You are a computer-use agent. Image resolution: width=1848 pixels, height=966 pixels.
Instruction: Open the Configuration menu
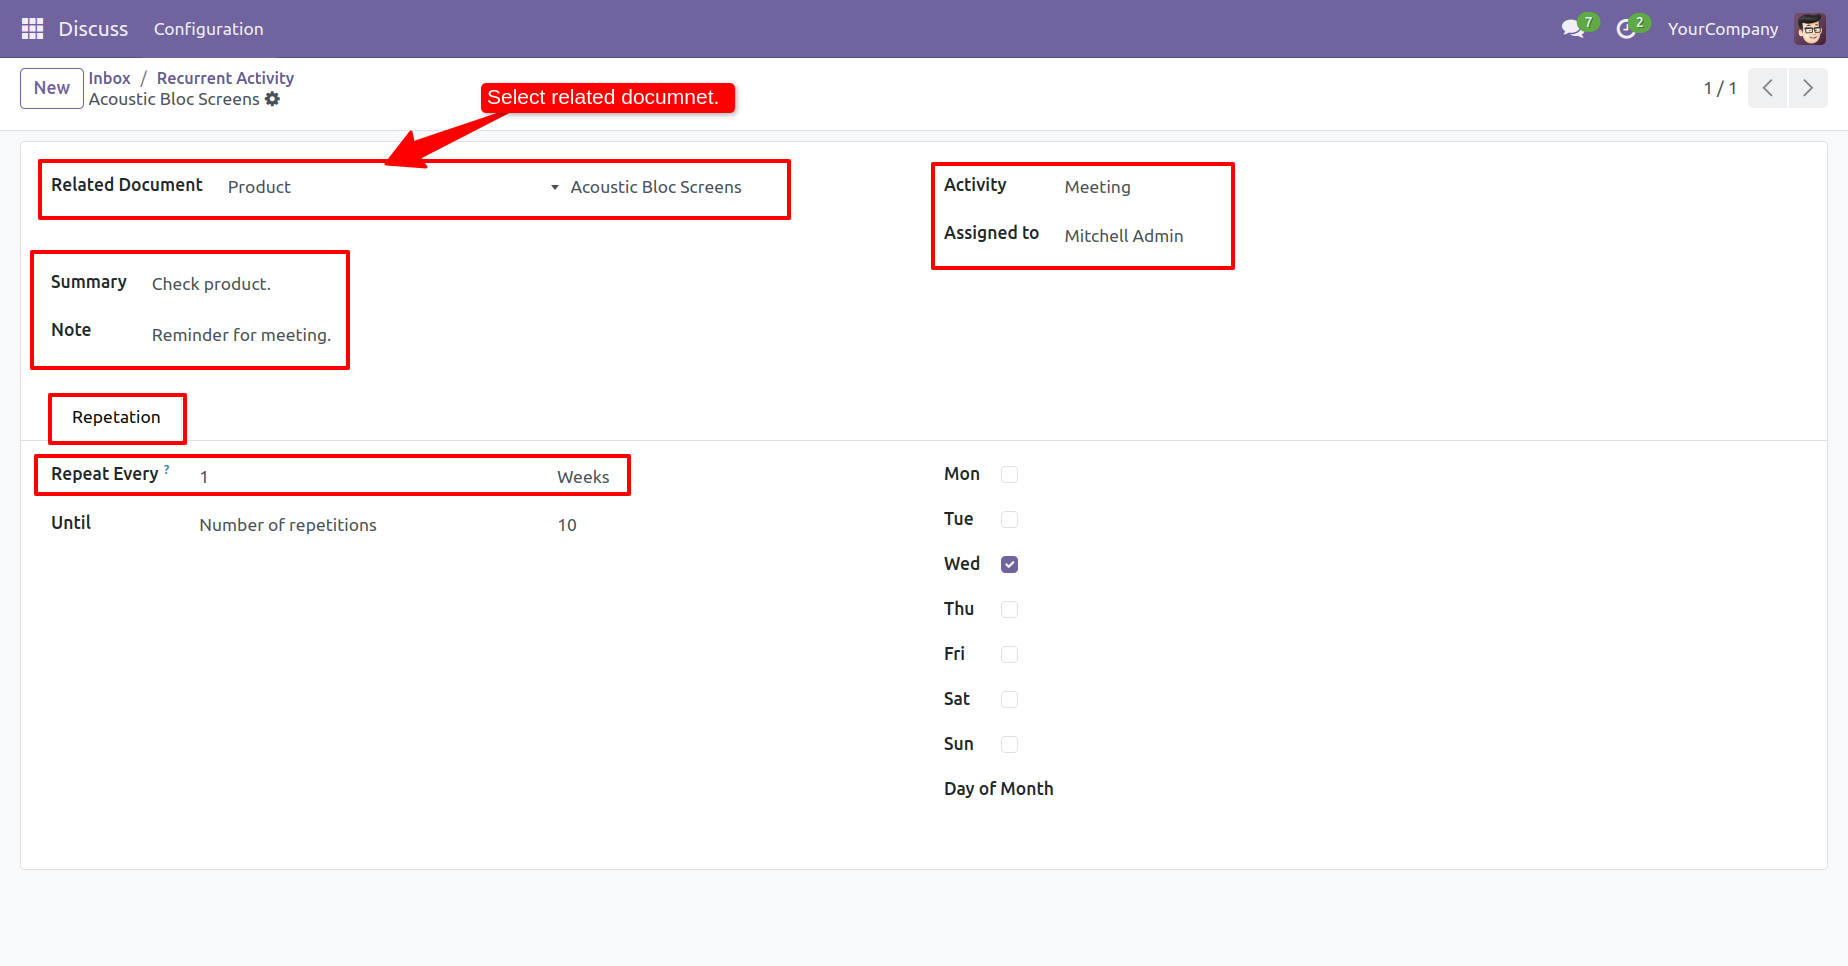209,29
